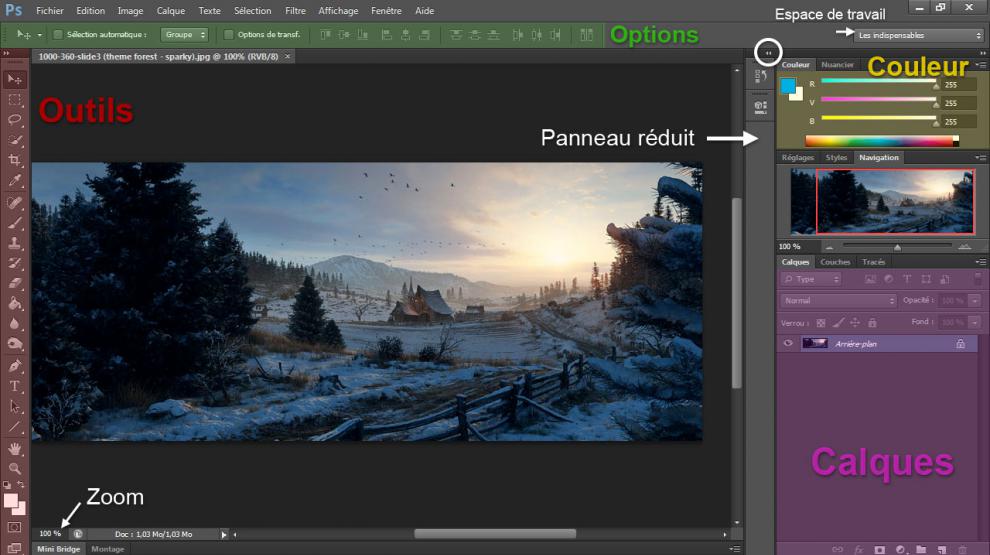
Task: Open the Couleur panel flyout menu
Action: 981,64
